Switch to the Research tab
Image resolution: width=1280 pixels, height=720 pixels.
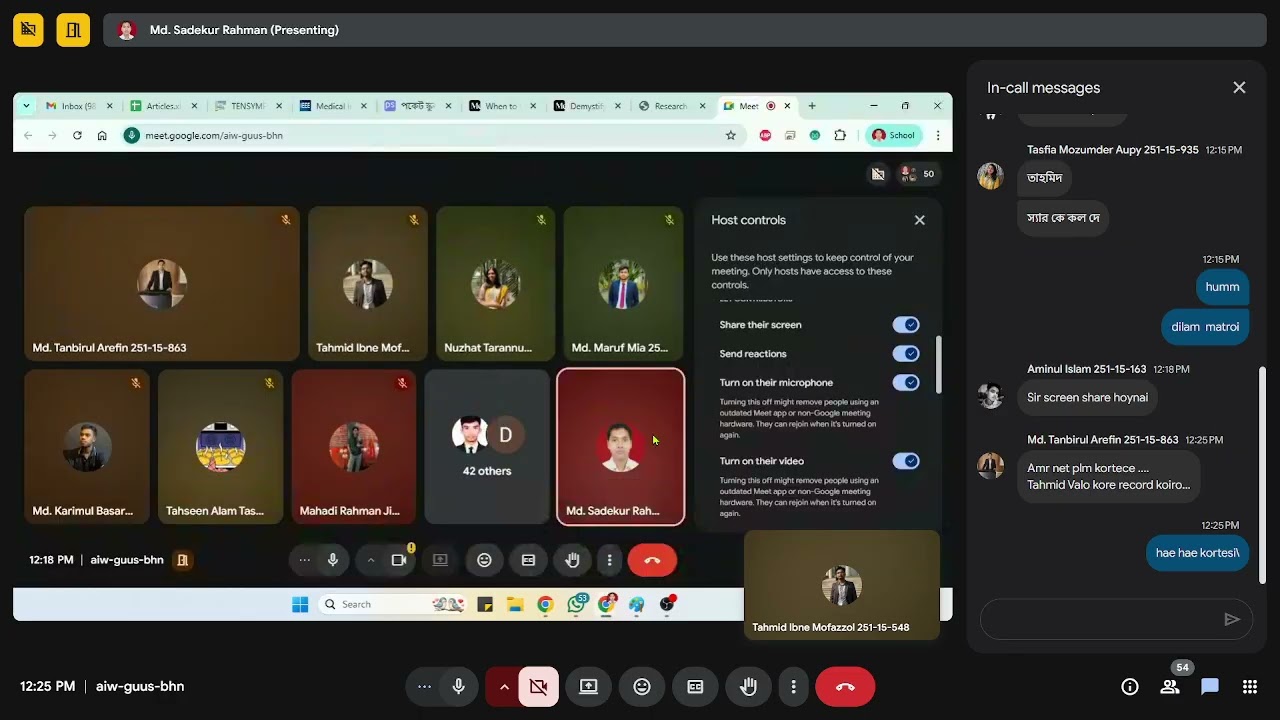tap(671, 106)
